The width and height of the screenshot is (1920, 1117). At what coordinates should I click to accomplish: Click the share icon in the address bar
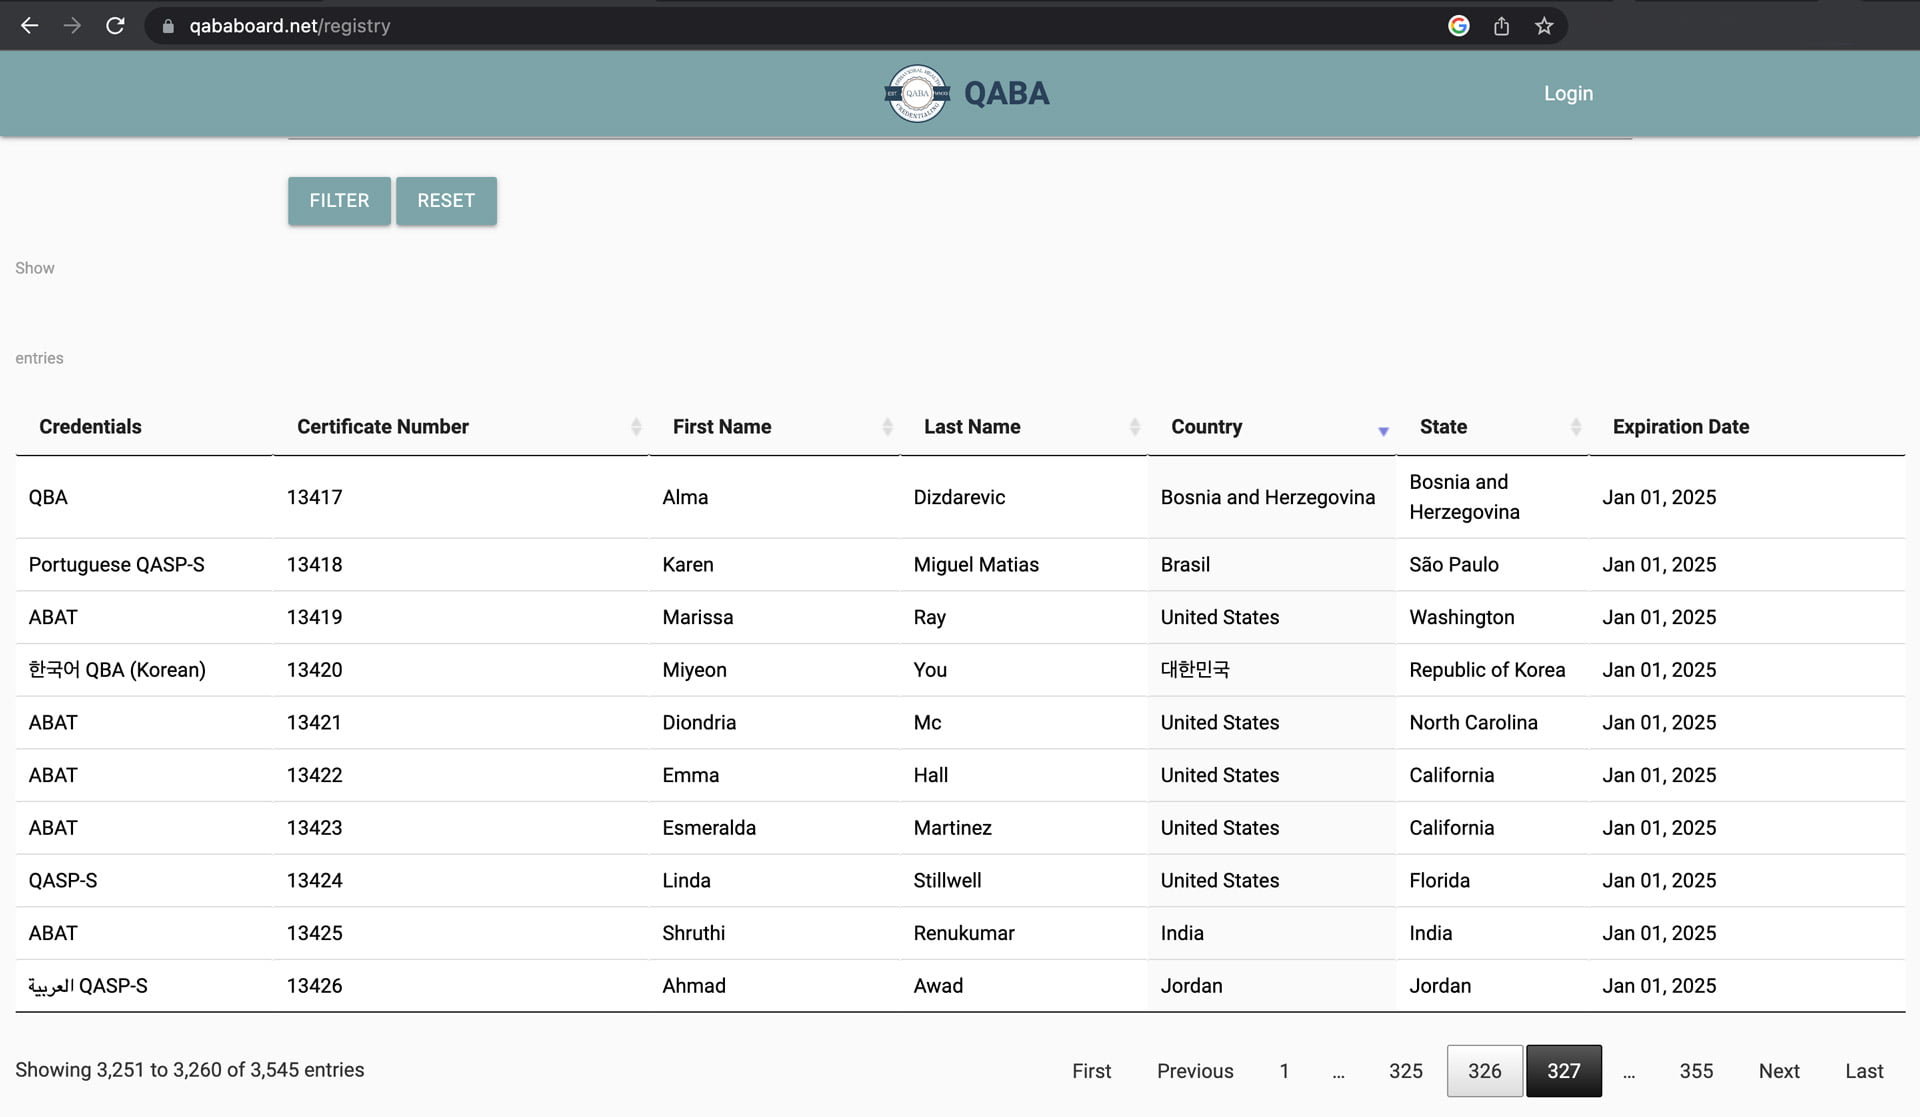pyautogui.click(x=1501, y=26)
